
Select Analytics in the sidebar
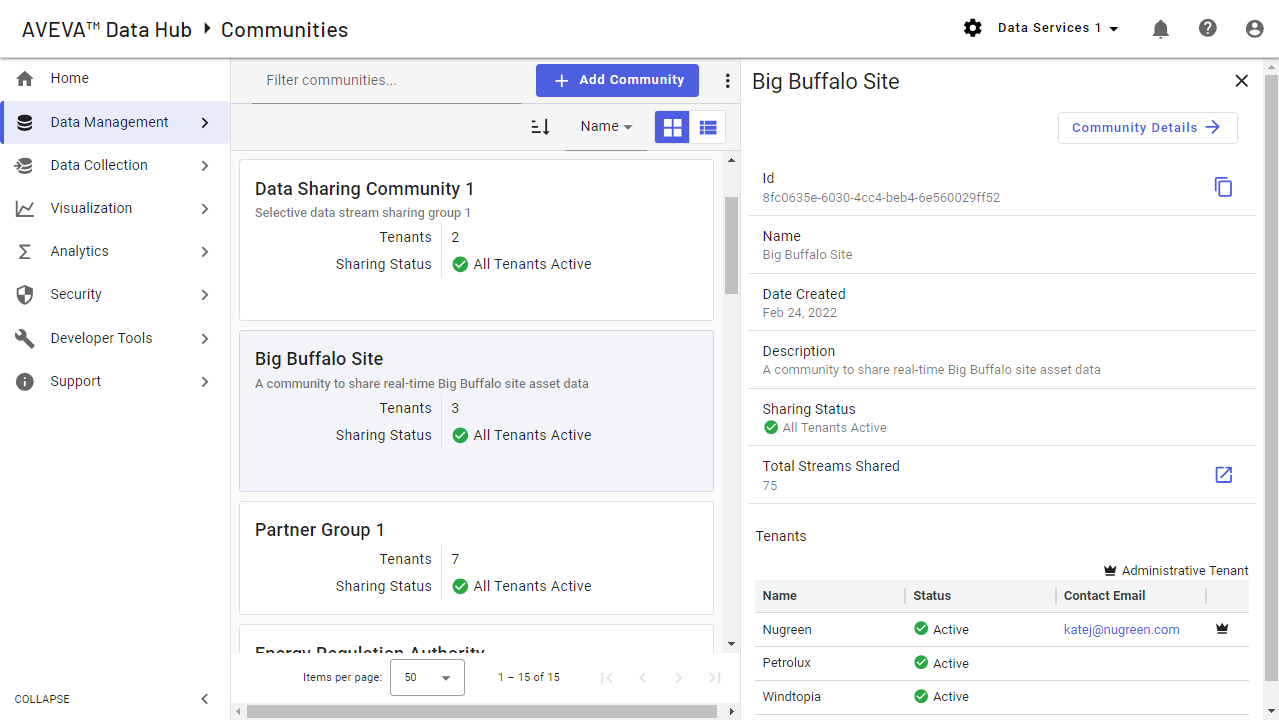tap(115, 251)
